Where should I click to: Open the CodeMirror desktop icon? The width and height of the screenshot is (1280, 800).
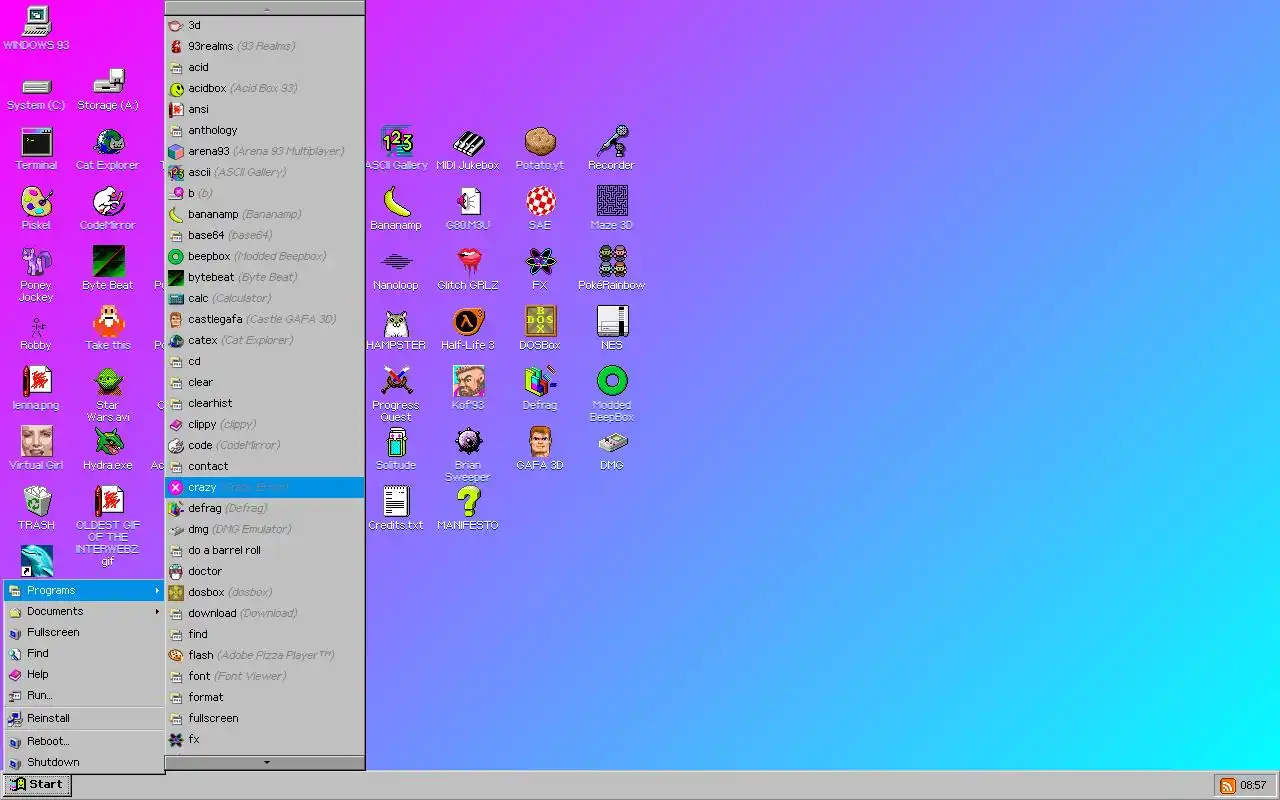tap(108, 209)
